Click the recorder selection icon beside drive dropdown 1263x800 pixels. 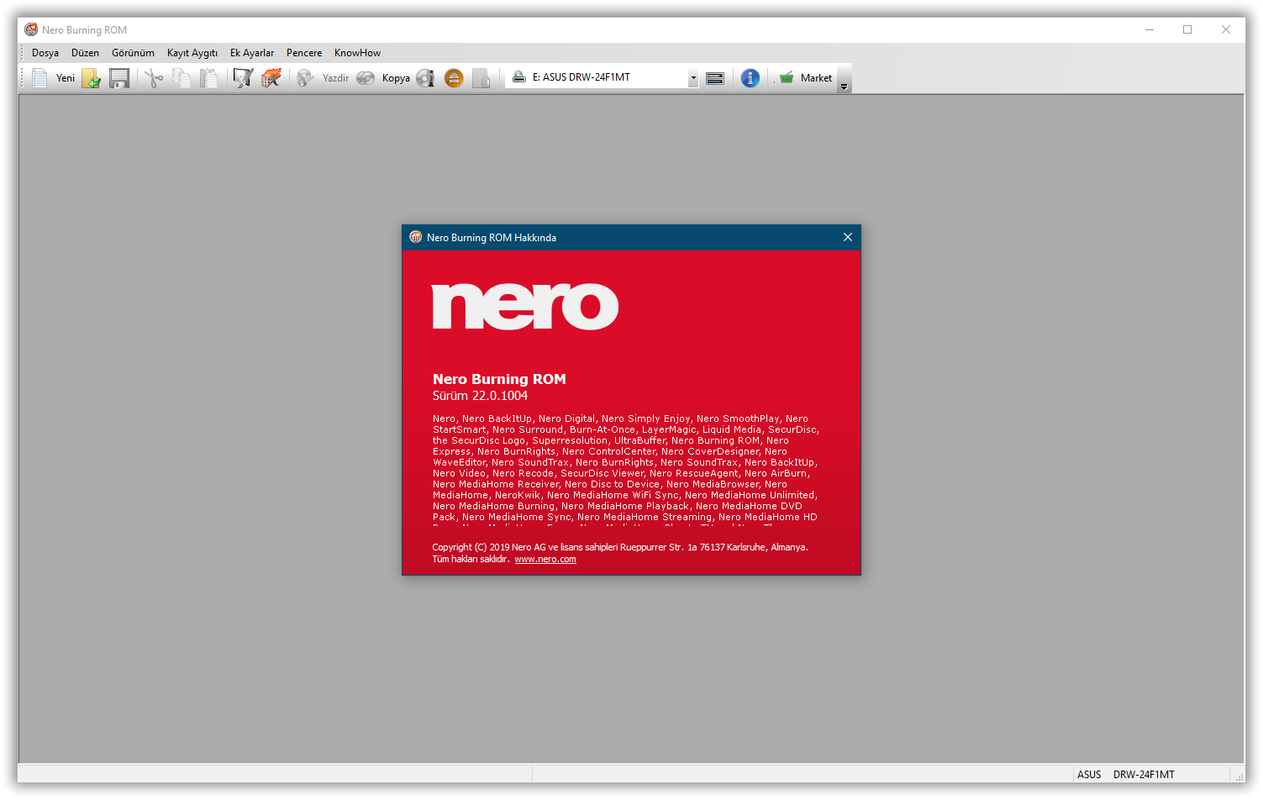[715, 78]
